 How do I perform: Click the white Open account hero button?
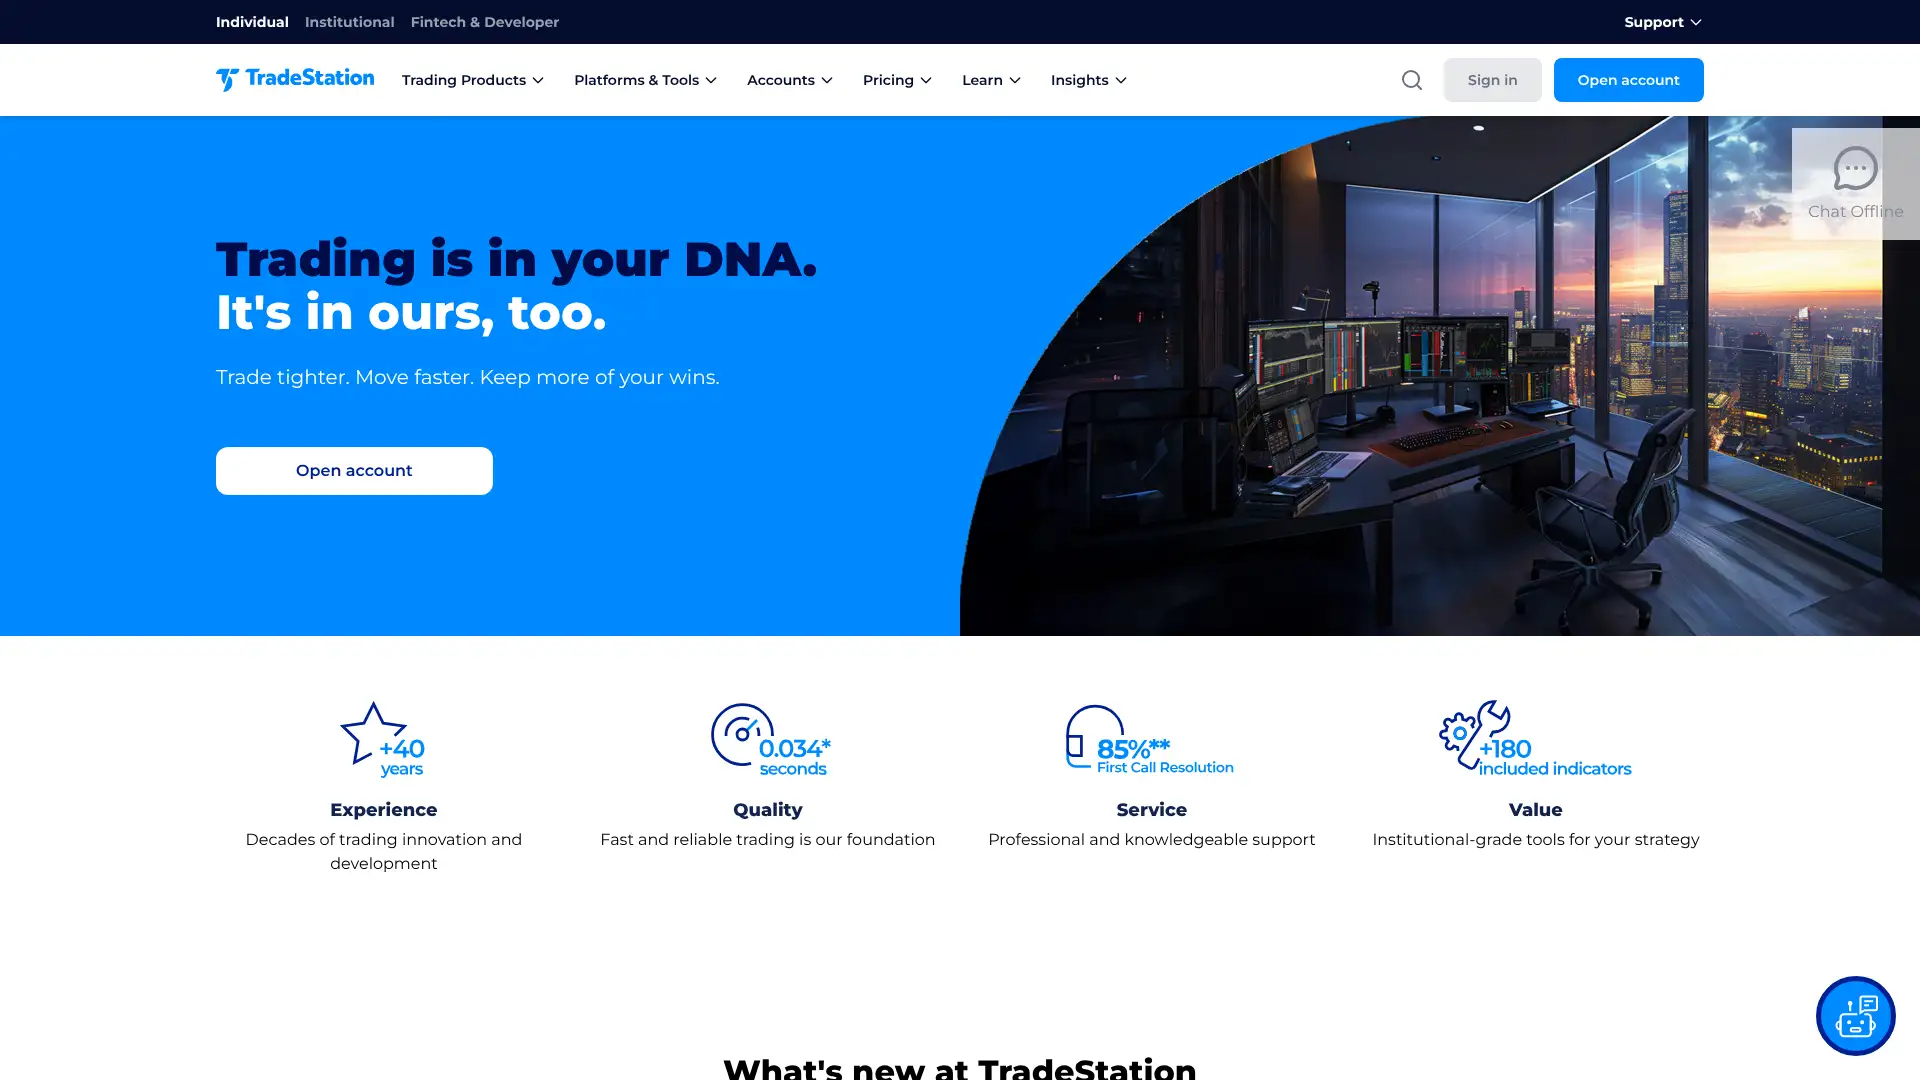pos(354,471)
